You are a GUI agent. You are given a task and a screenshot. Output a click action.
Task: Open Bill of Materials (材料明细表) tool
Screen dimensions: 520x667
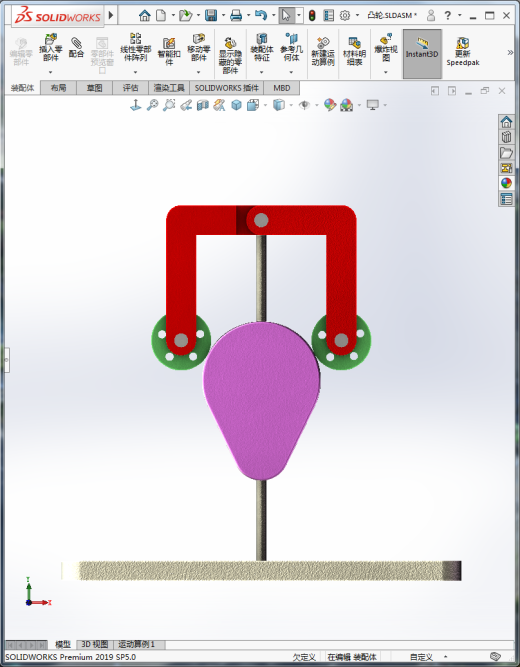(354, 51)
